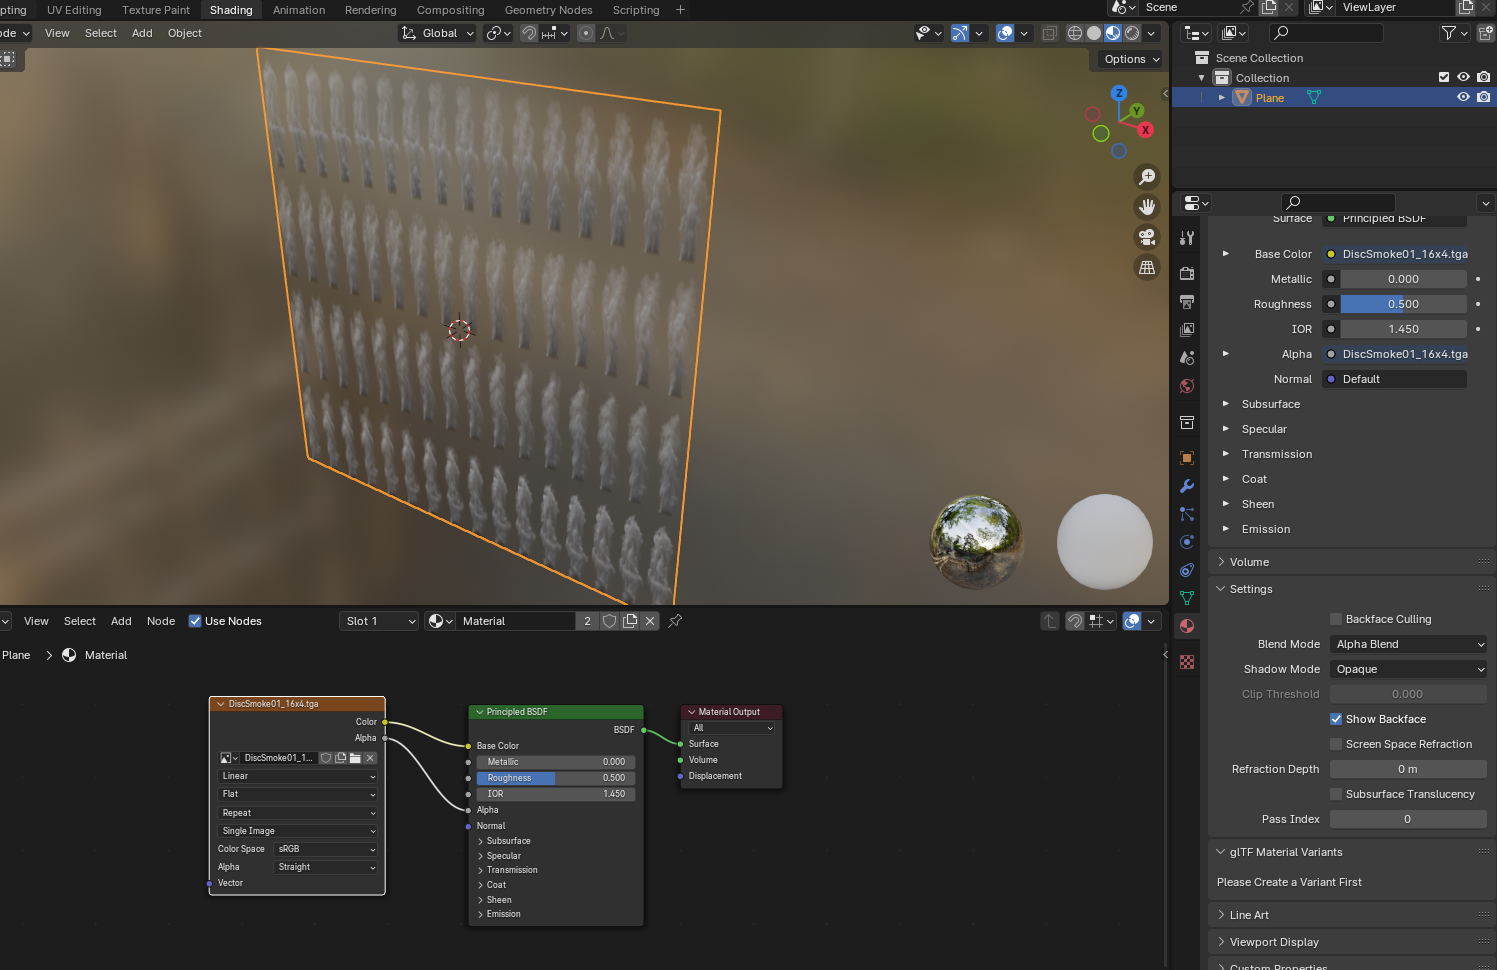
Task: Open the Physics properties tab
Action: (x=1187, y=542)
